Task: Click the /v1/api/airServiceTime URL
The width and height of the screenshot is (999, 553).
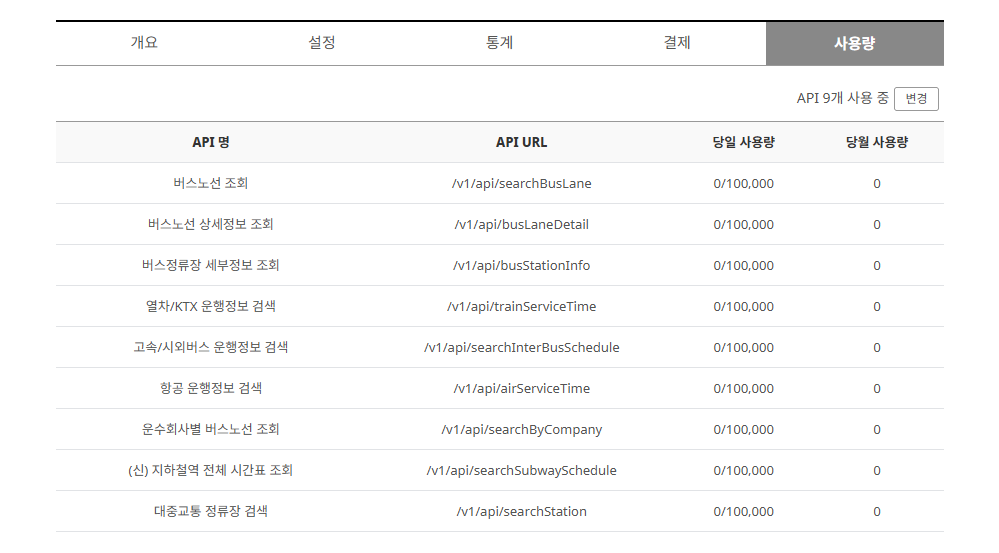Action: pyautogui.click(x=522, y=388)
